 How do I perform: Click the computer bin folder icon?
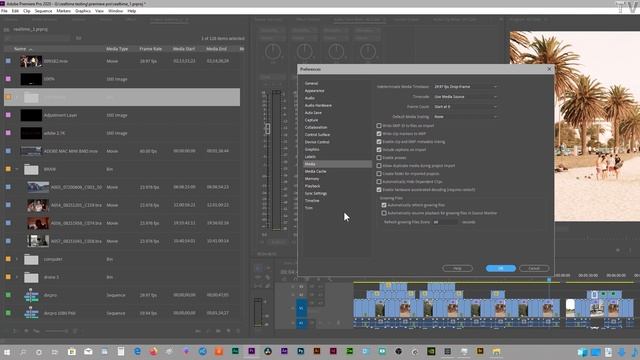tap(31, 259)
